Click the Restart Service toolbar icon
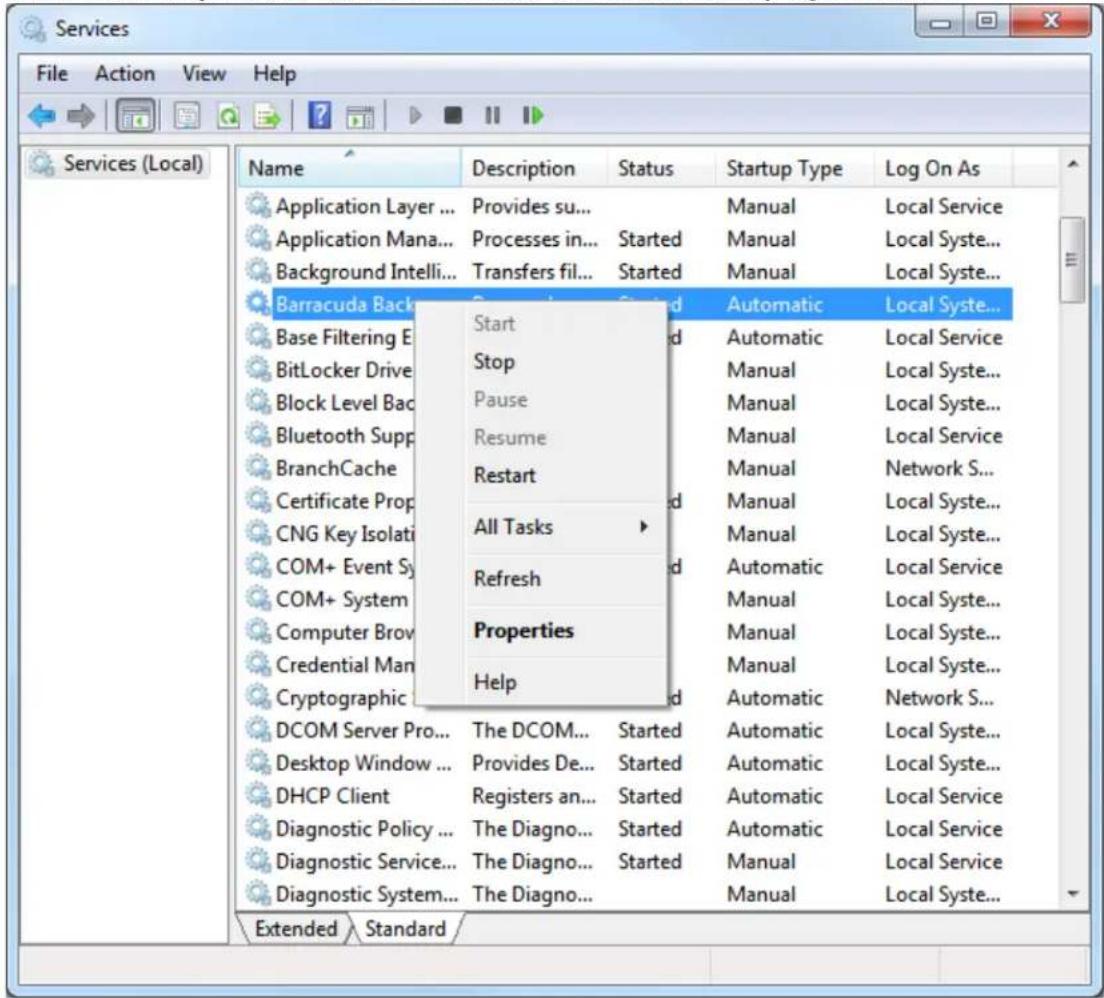This screenshot has height=998, width=1104. [x=533, y=115]
